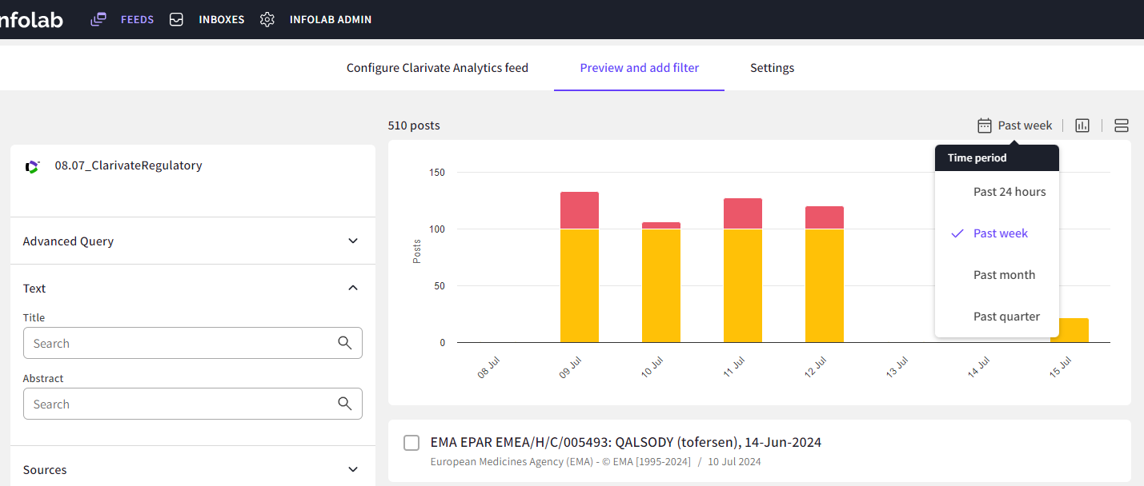This screenshot has width=1144, height=486.
Task: Open the EMA EPAR QALSODY post title
Action: 625,442
